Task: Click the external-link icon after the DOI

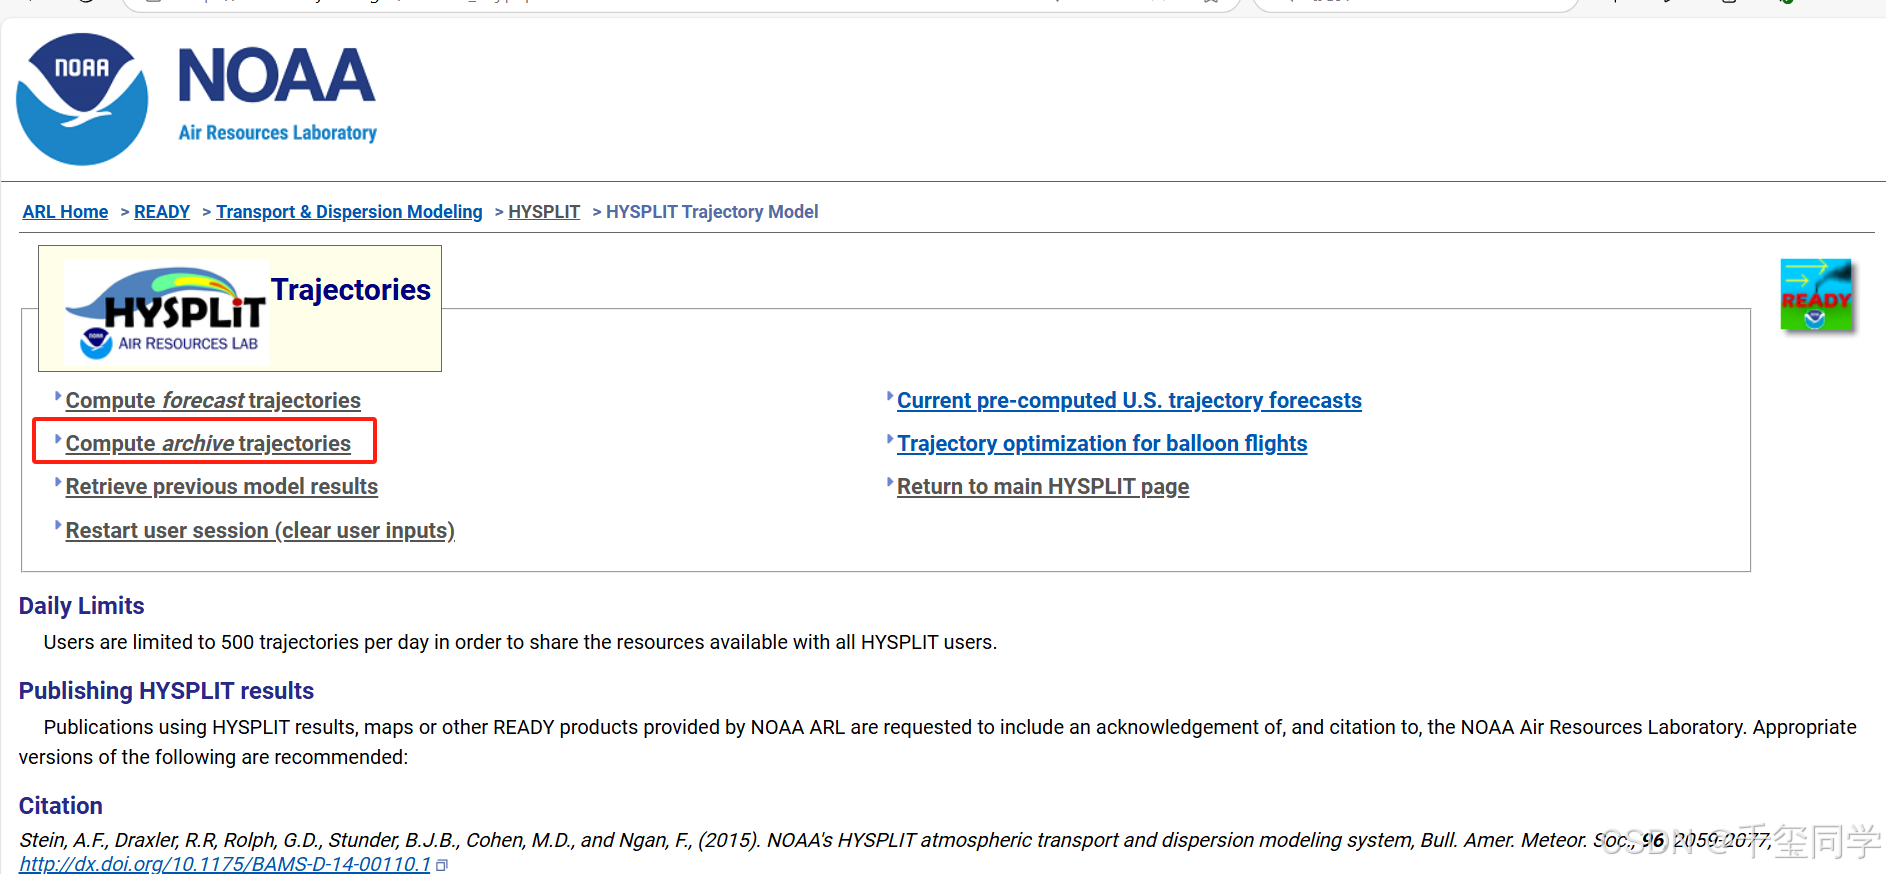Action: pyautogui.click(x=441, y=864)
